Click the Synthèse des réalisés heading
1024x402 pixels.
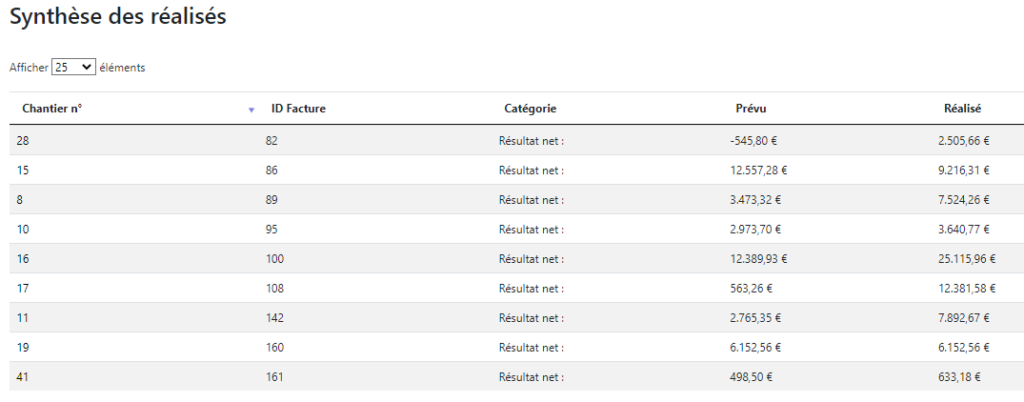click(118, 16)
